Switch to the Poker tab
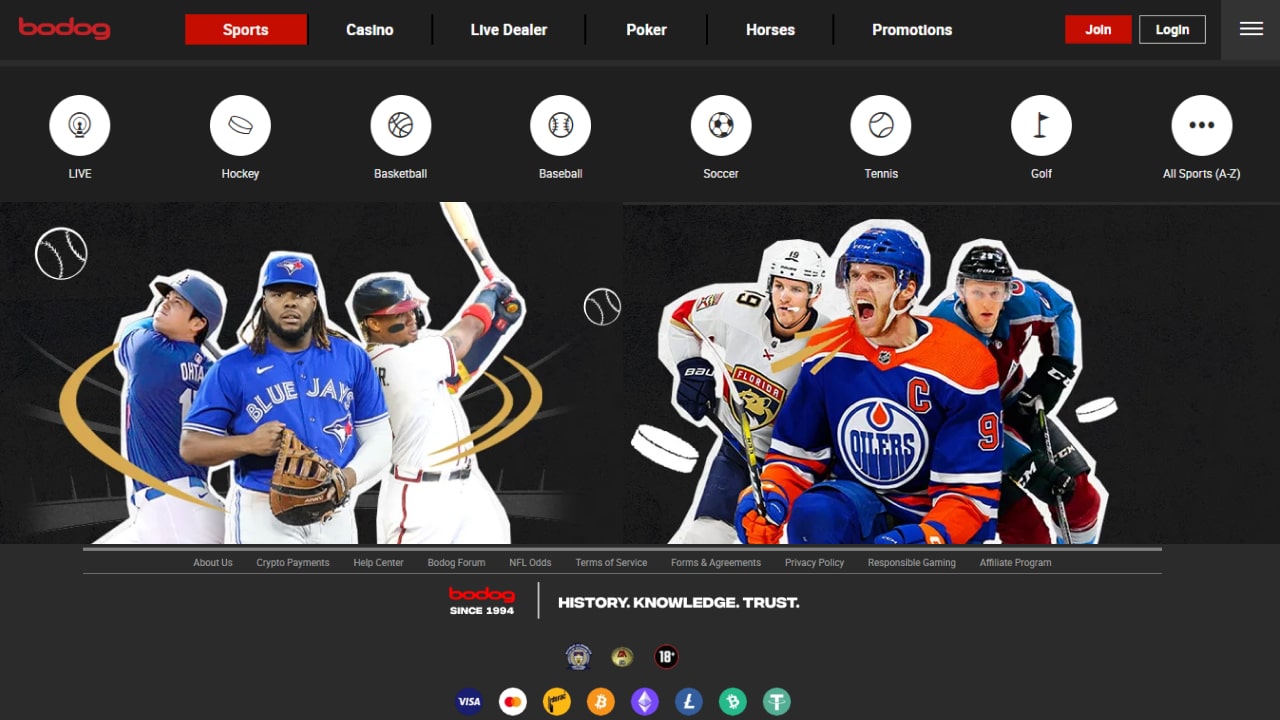Viewport: 1280px width, 720px height. point(646,30)
